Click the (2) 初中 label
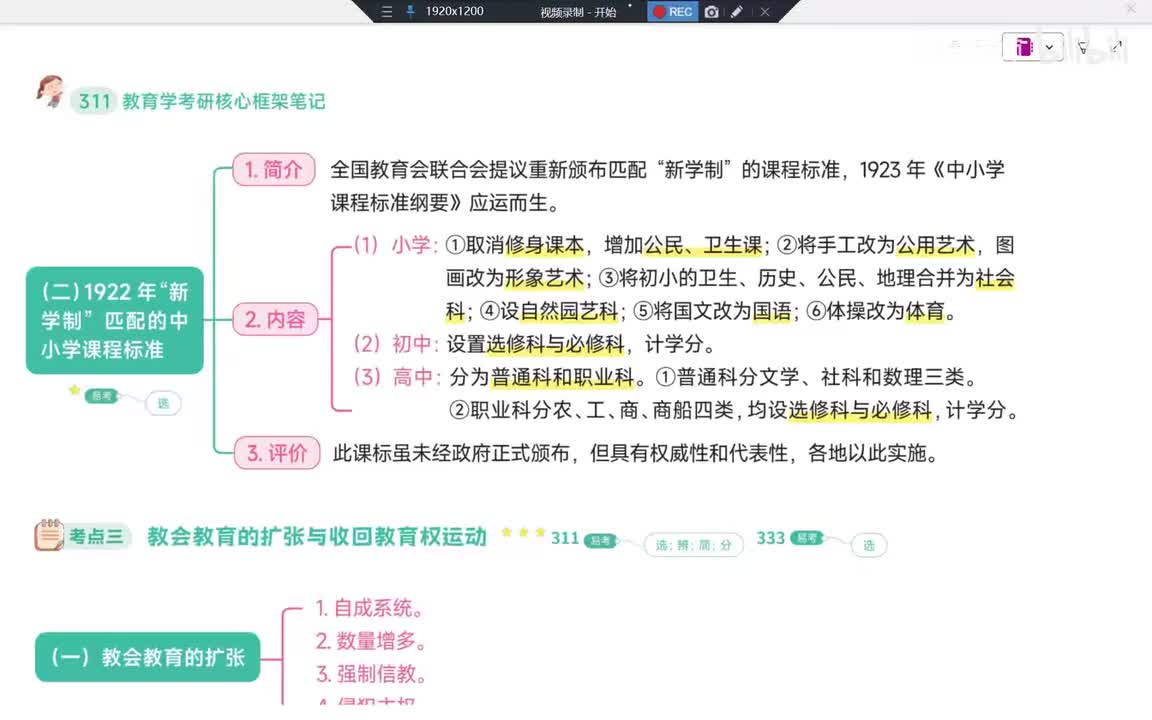This screenshot has width=1152, height=720. [396, 344]
